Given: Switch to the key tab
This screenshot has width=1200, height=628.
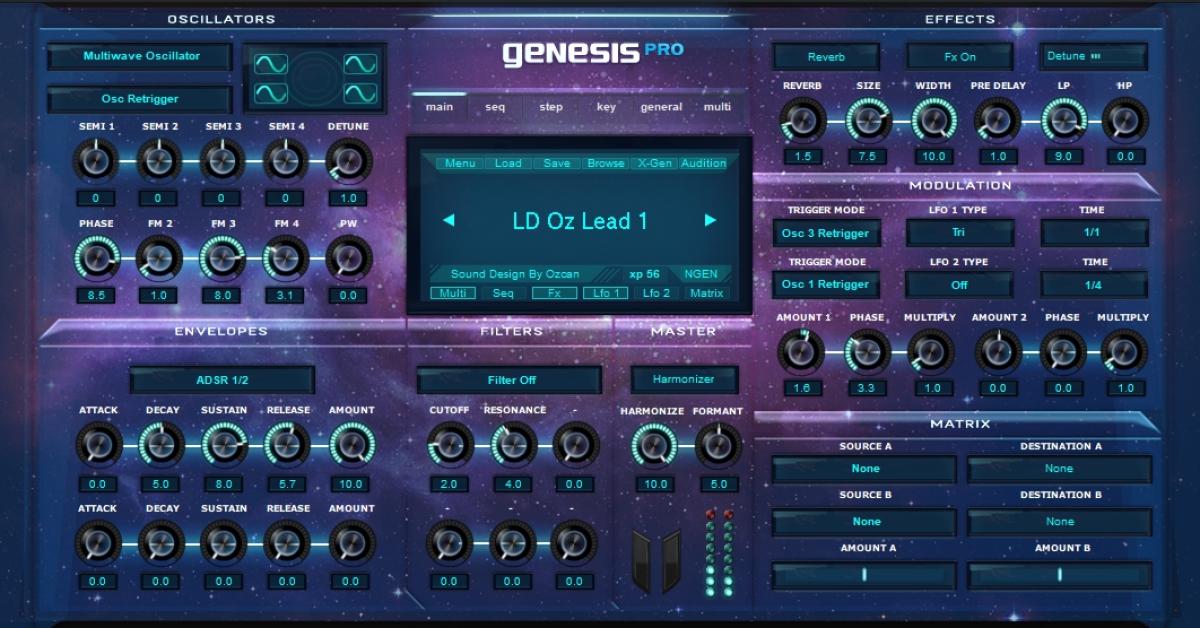Looking at the screenshot, I should click(x=606, y=107).
